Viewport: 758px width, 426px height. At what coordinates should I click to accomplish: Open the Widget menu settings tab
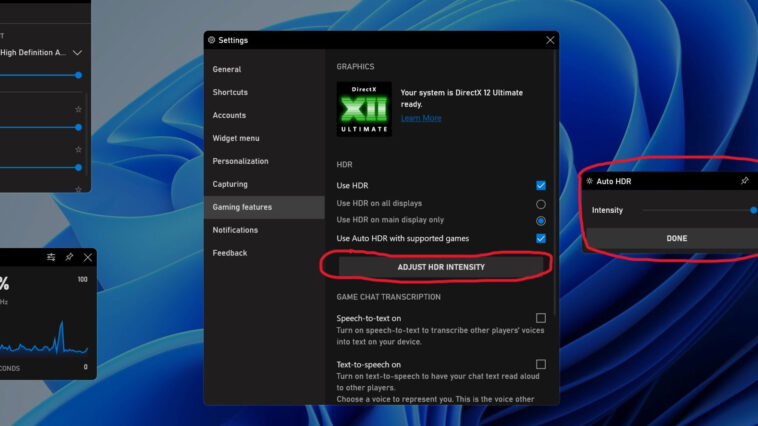(264, 138)
